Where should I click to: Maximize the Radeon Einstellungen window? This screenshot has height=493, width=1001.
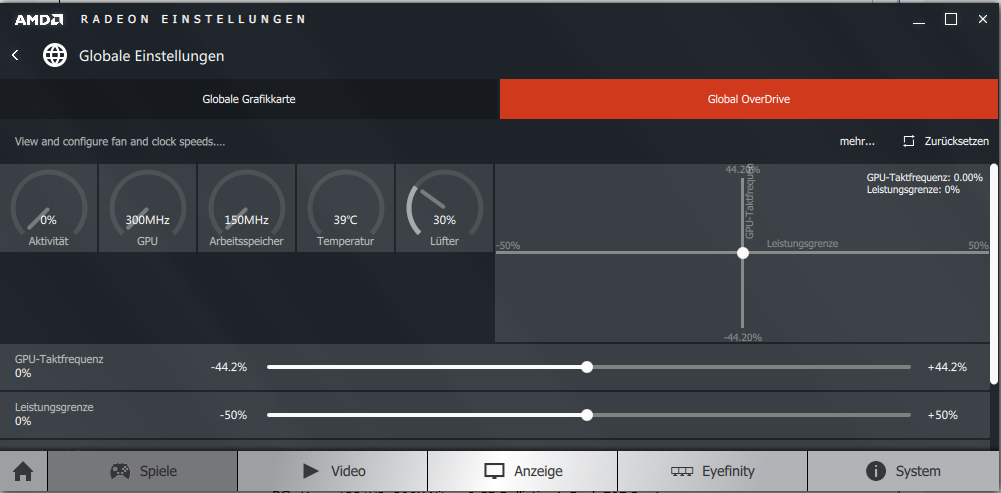[x=951, y=20]
